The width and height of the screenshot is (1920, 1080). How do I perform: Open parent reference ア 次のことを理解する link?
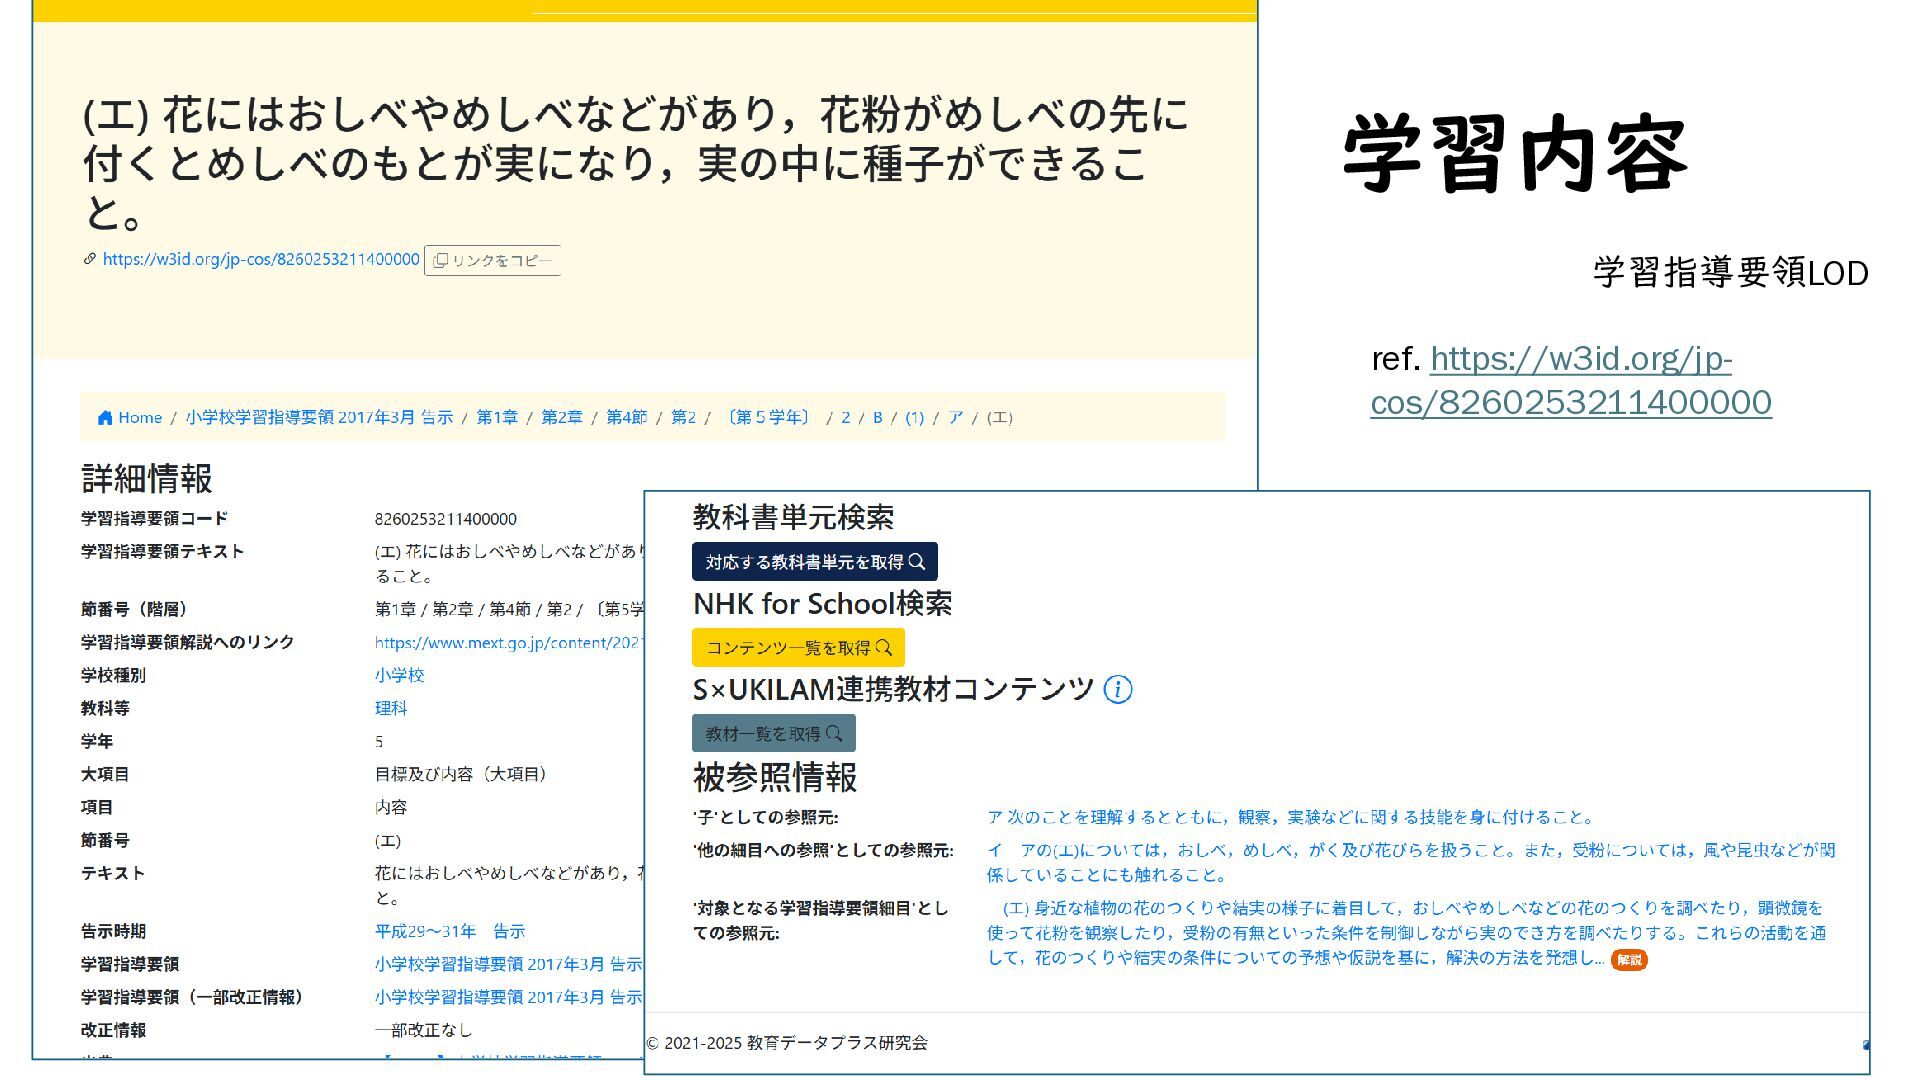1290,817
